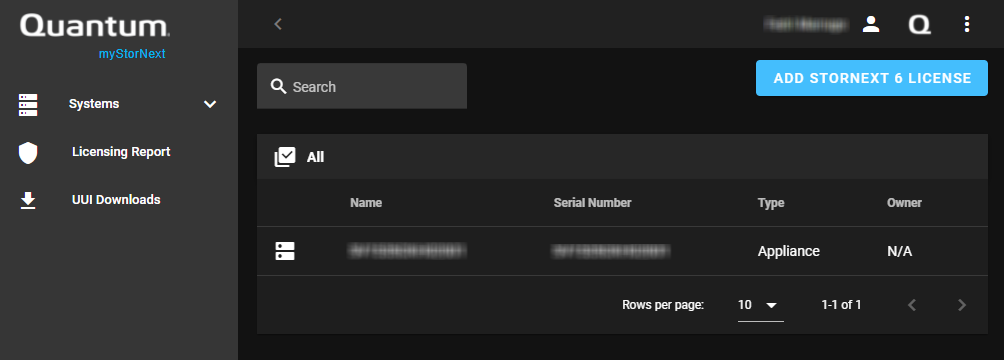Go to next page arrow
This screenshot has height=360, width=1004.
tap(961, 306)
